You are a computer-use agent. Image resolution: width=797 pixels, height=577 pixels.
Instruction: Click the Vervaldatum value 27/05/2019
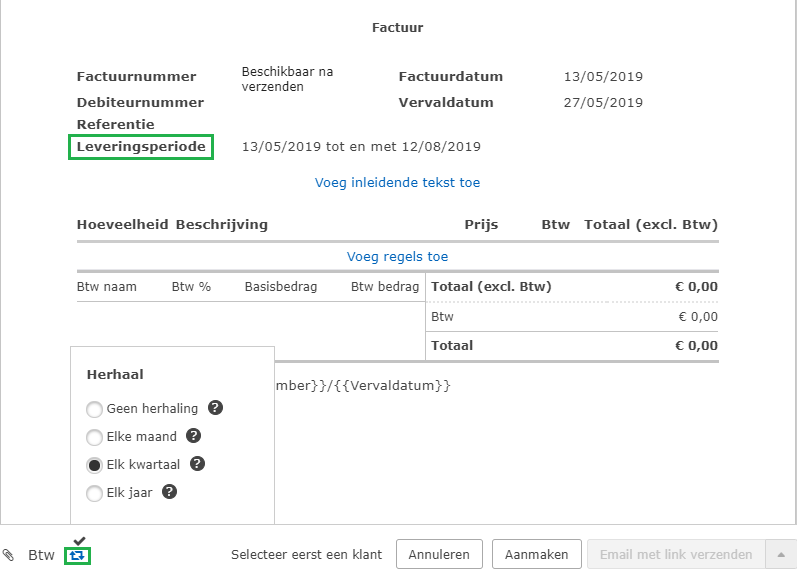(x=603, y=102)
